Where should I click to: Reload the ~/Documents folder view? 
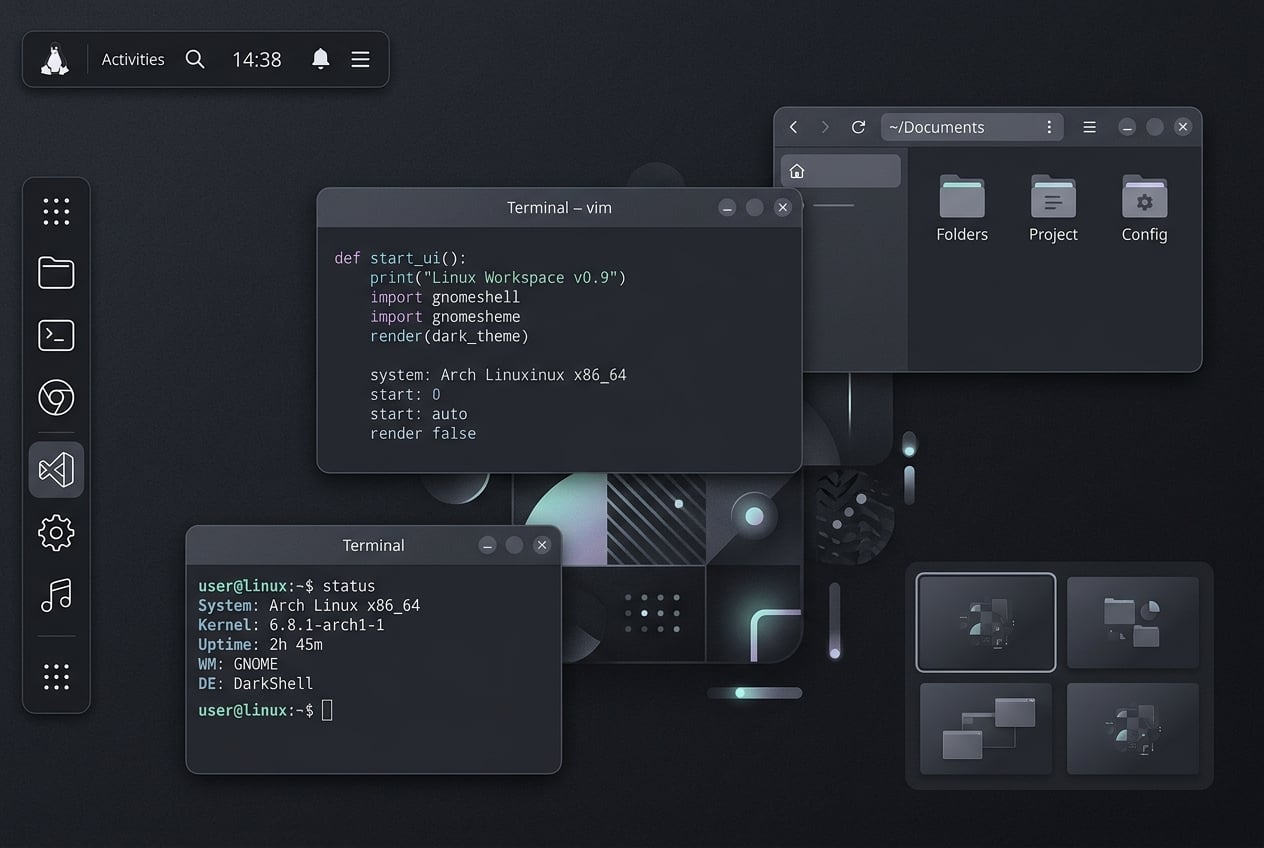(x=858, y=127)
